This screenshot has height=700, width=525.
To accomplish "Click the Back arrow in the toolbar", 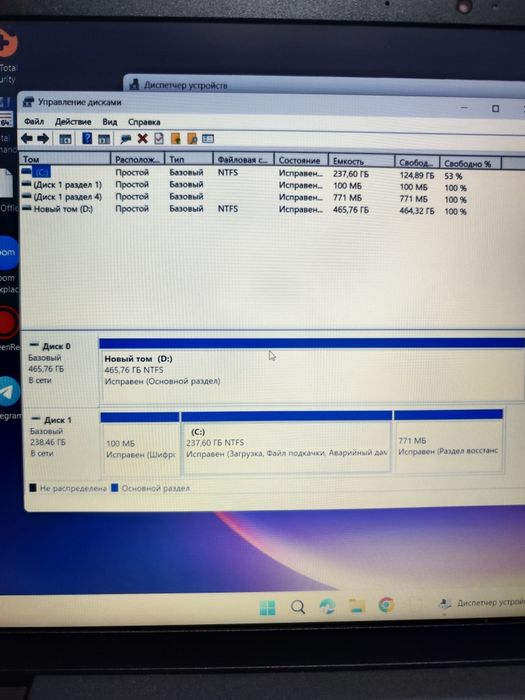I will pos(27,138).
